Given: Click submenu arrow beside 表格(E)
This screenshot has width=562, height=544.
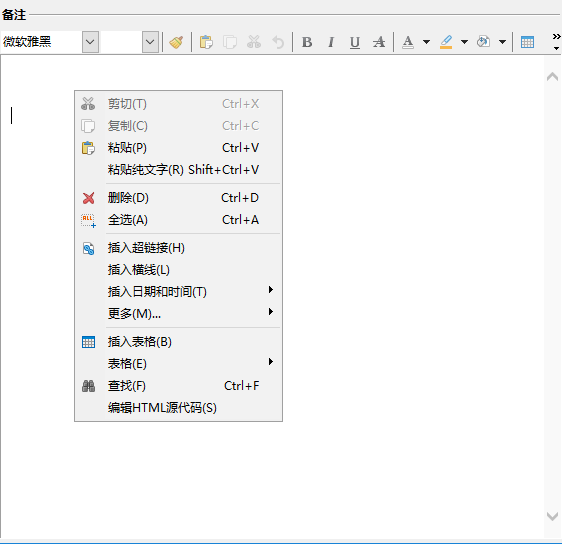Looking at the screenshot, I should point(271,362).
